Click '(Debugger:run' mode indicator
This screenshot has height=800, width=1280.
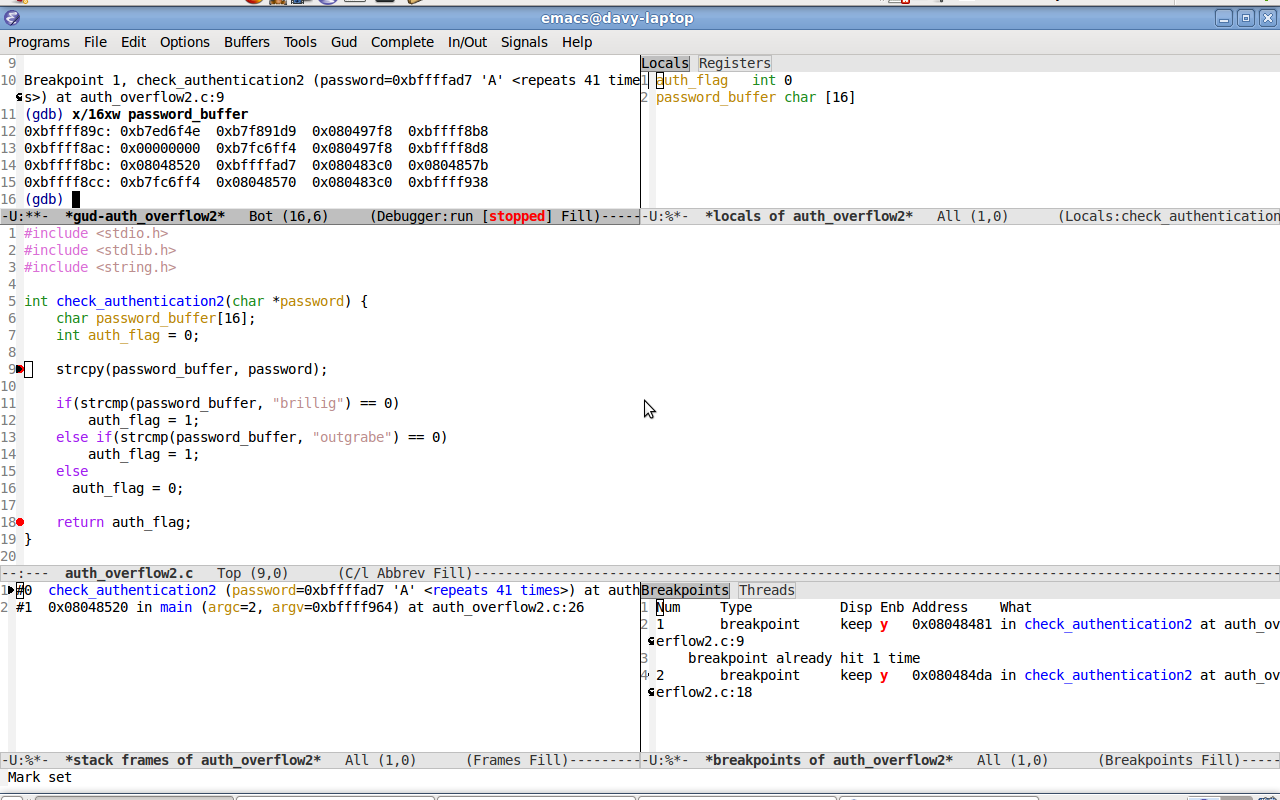422,216
